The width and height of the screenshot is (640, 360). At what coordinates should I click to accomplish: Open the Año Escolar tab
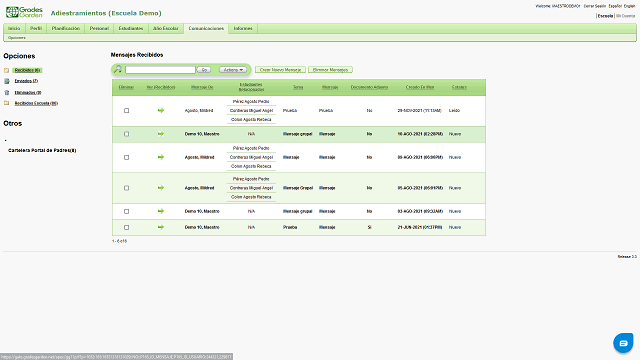pyautogui.click(x=166, y=28)
